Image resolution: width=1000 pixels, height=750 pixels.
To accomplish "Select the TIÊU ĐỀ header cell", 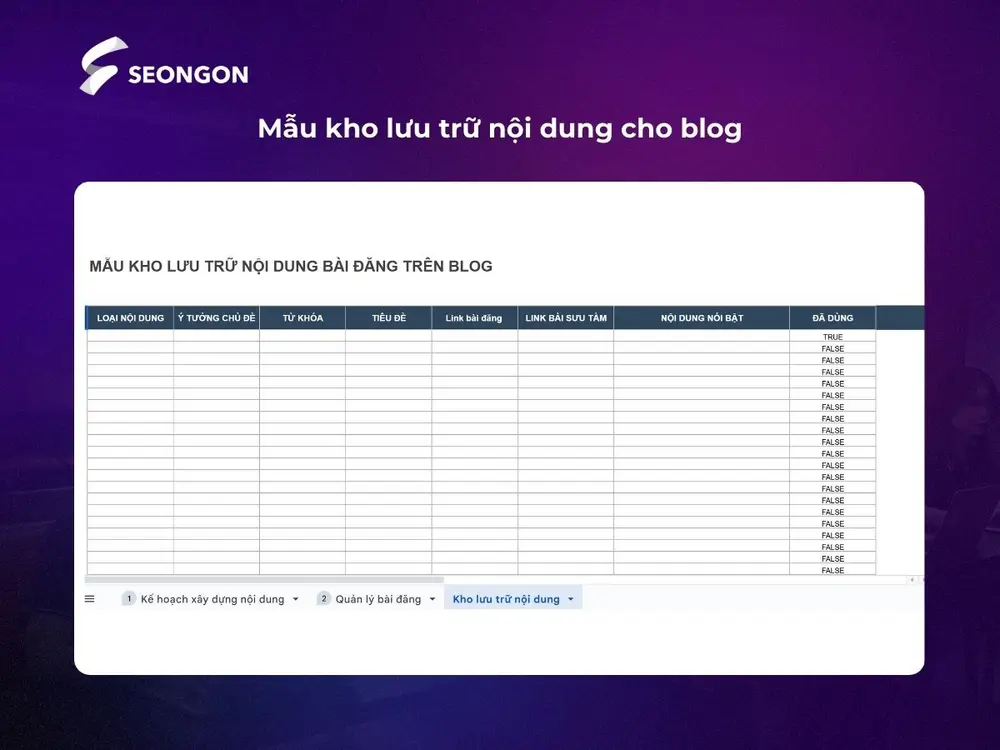I will 388,318.
